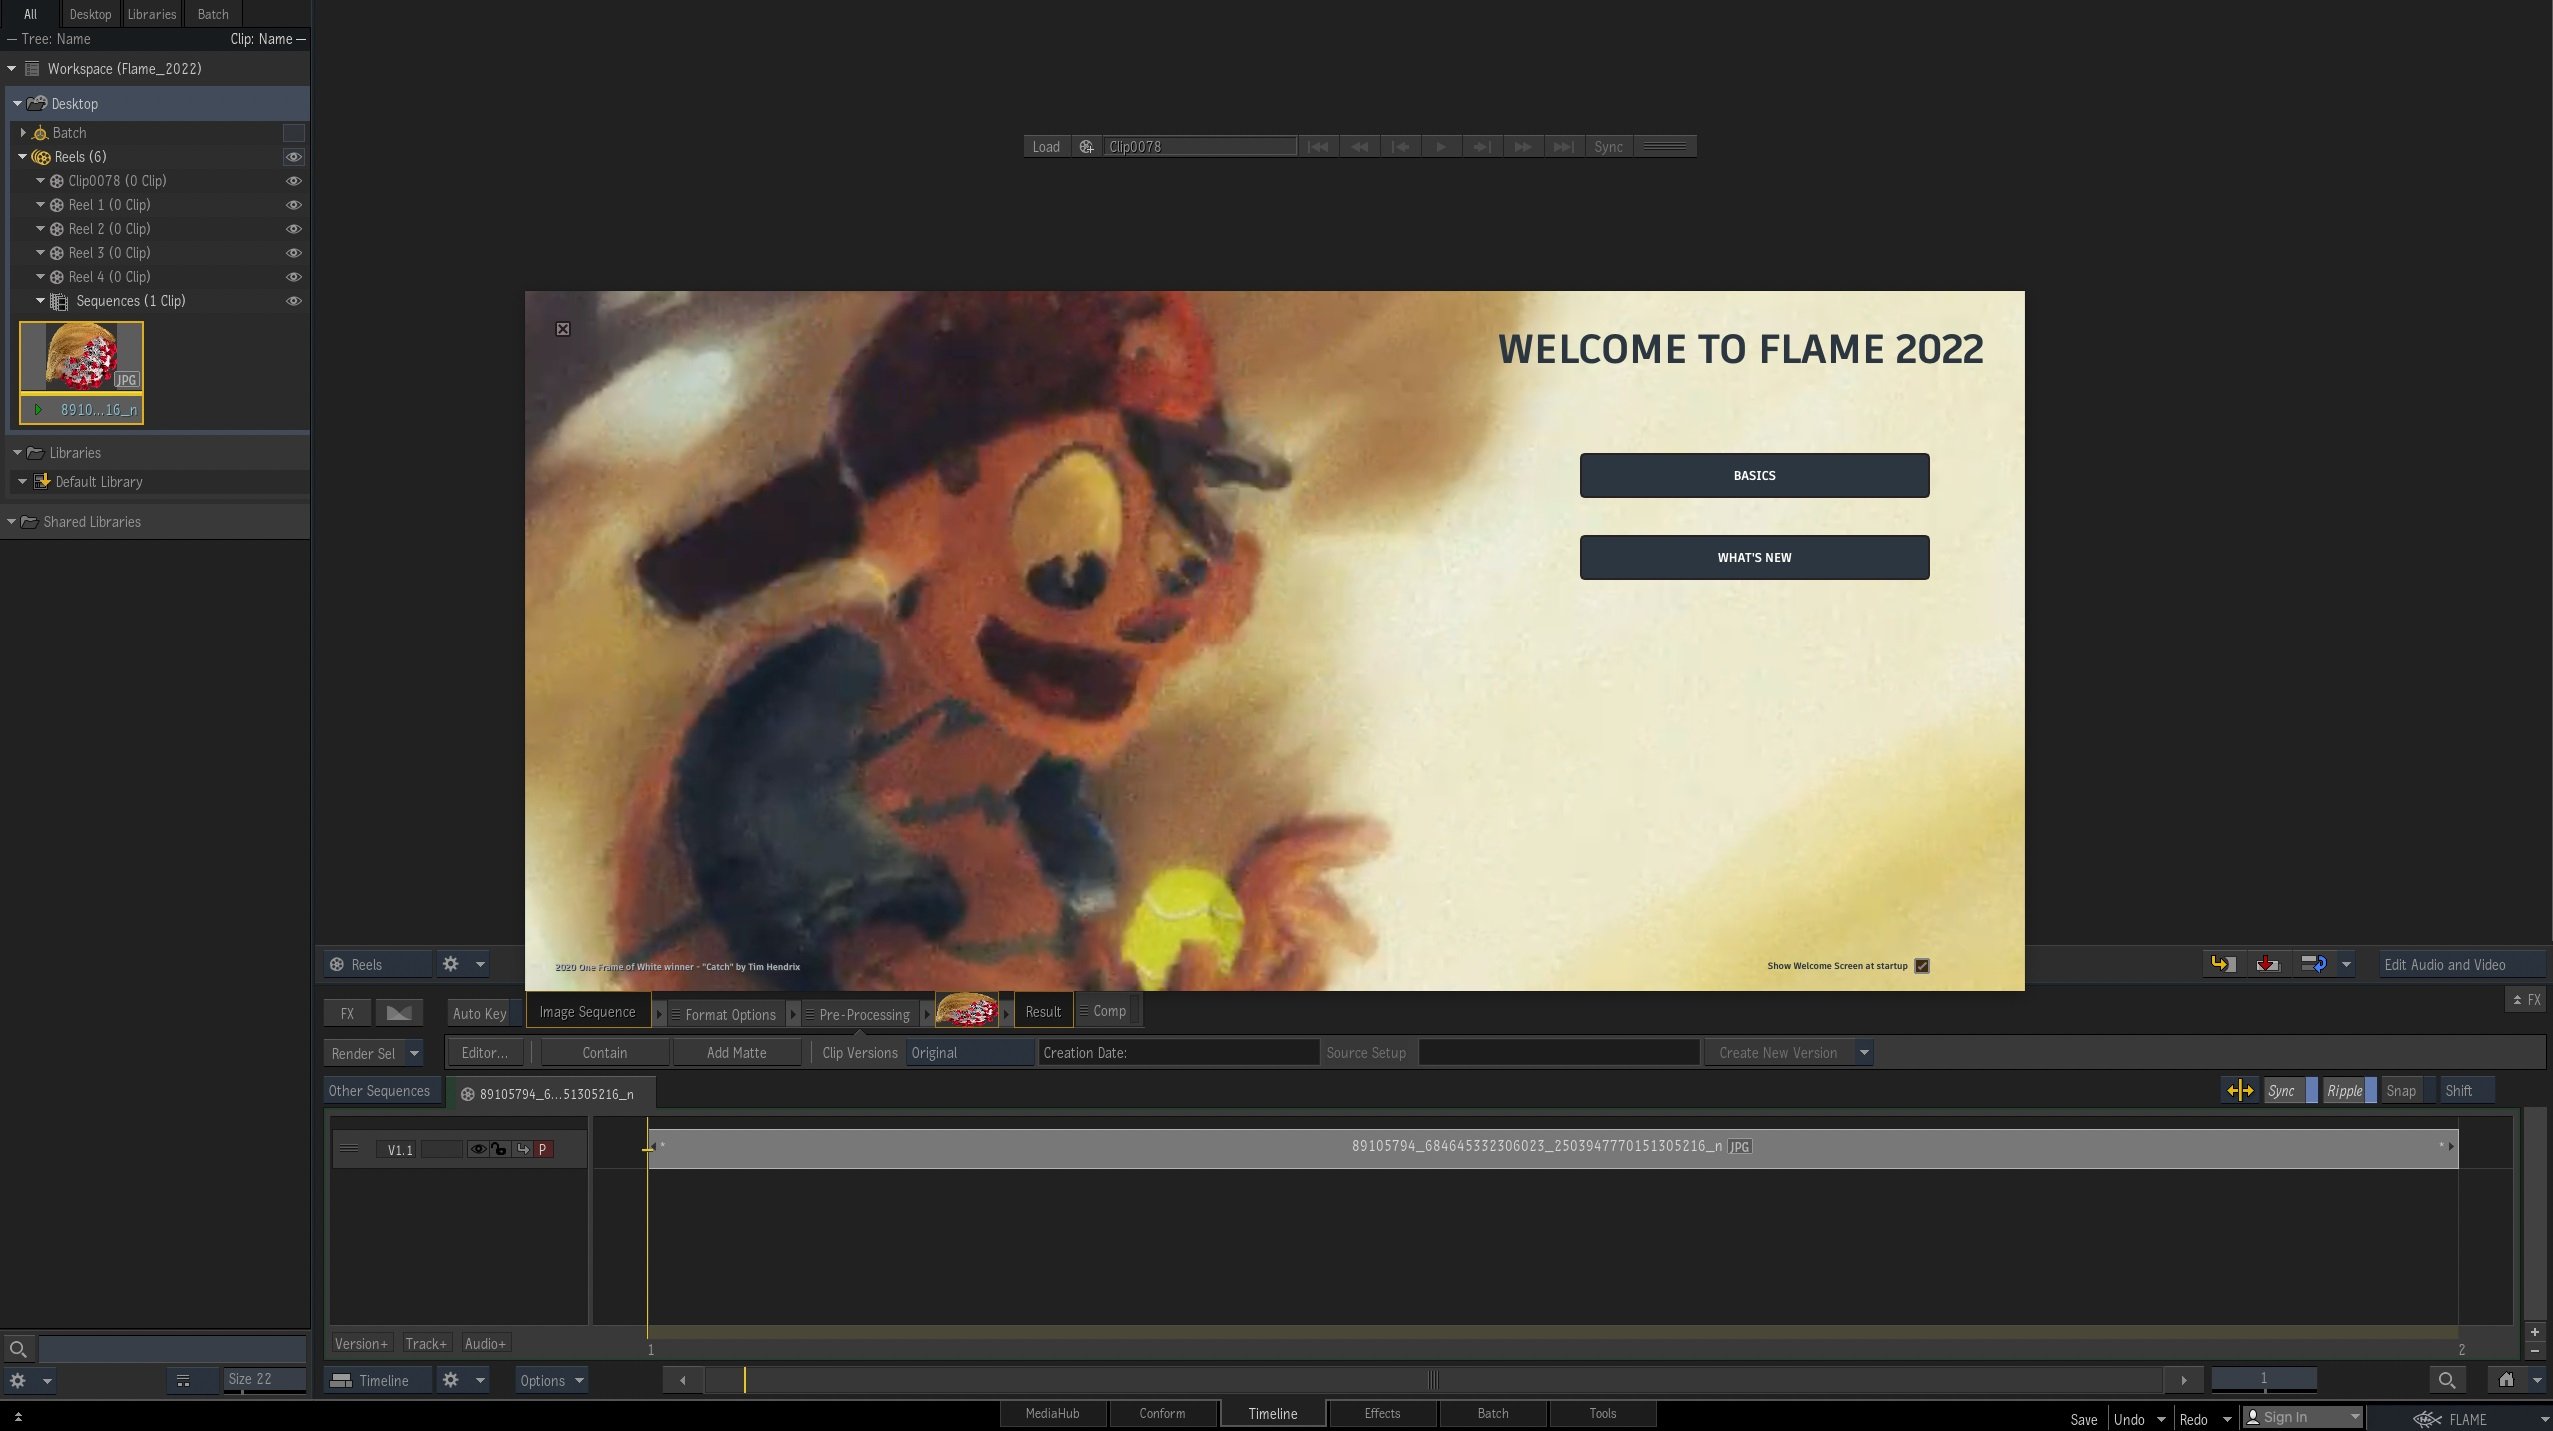2553x1431 pixels.
Task: Click the 8910...16_n JPG clip thumbnail
Action: pyautogui.click(x=82, y=372)
